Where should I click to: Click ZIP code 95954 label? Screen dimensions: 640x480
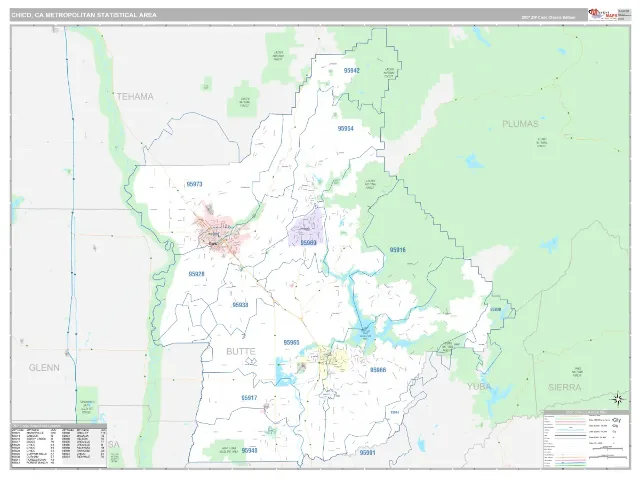(345, 129)
